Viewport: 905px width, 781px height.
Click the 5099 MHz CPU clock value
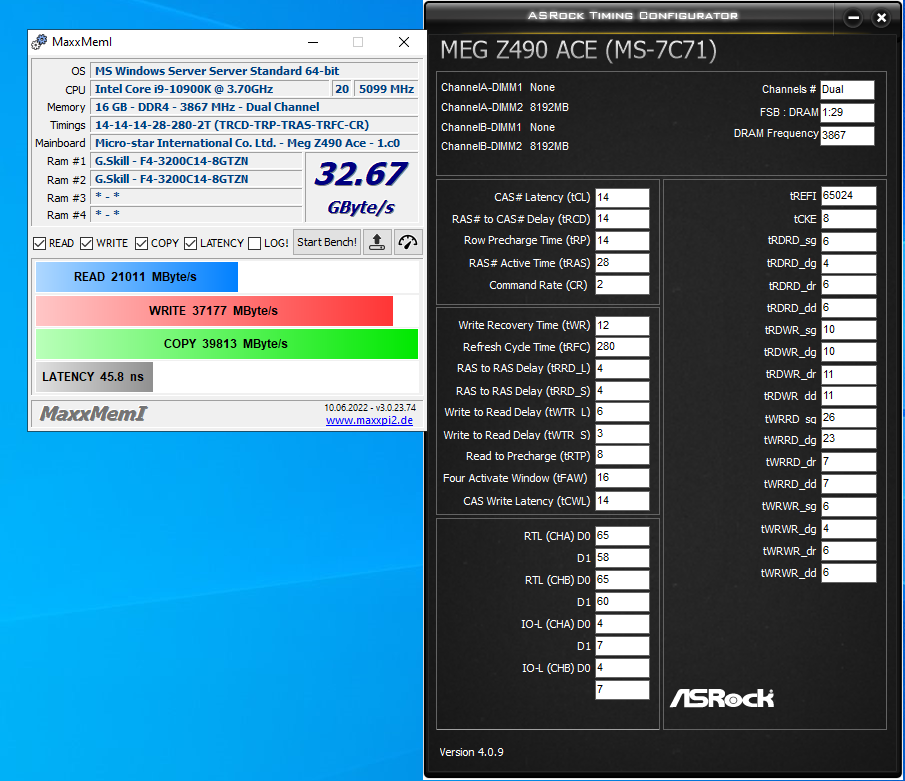tap(387, 89)
